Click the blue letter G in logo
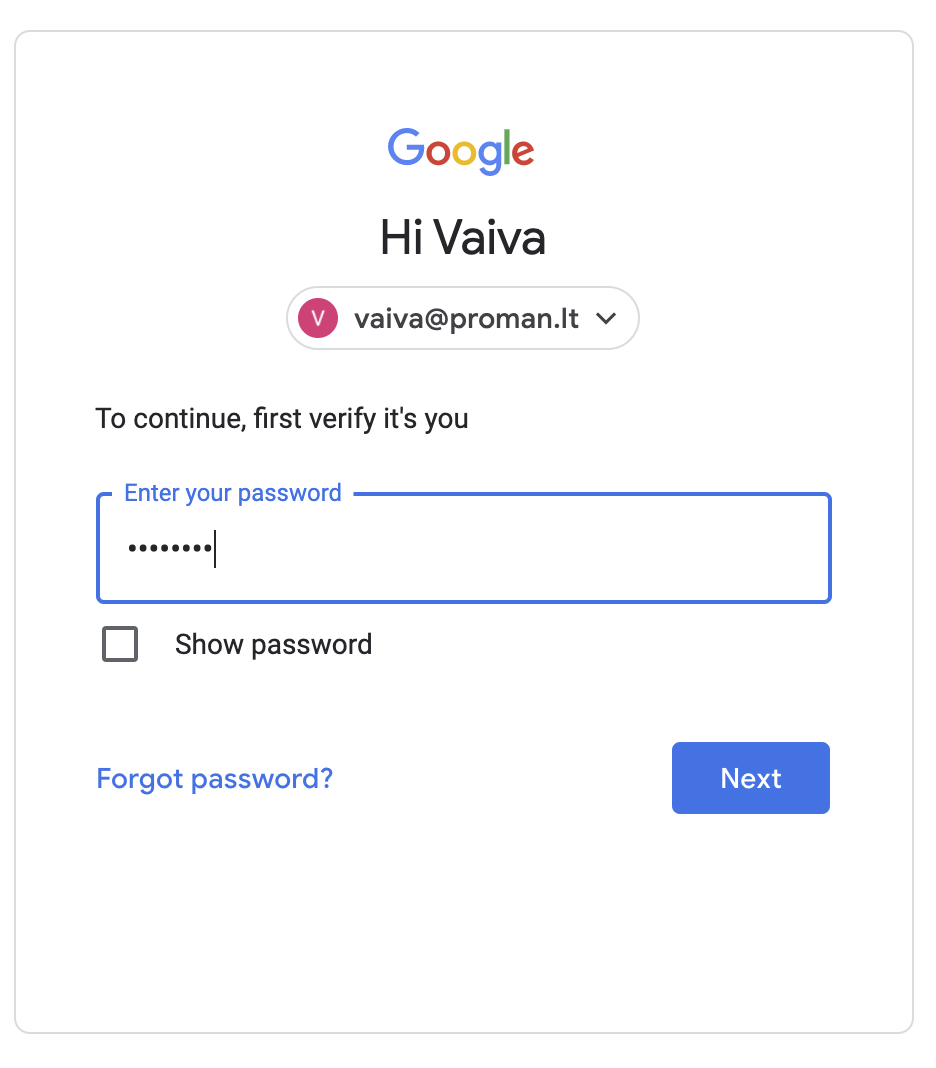Screen dimensions: 936x1068 pos(406,148)
